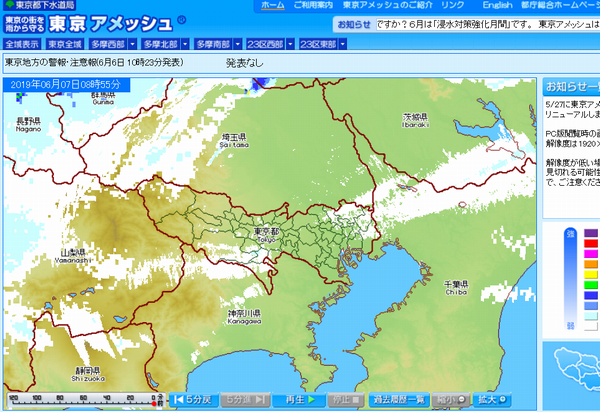Click the お知らせ panel header on right
This screenshot has width=600, height=412.
[572, 87]
